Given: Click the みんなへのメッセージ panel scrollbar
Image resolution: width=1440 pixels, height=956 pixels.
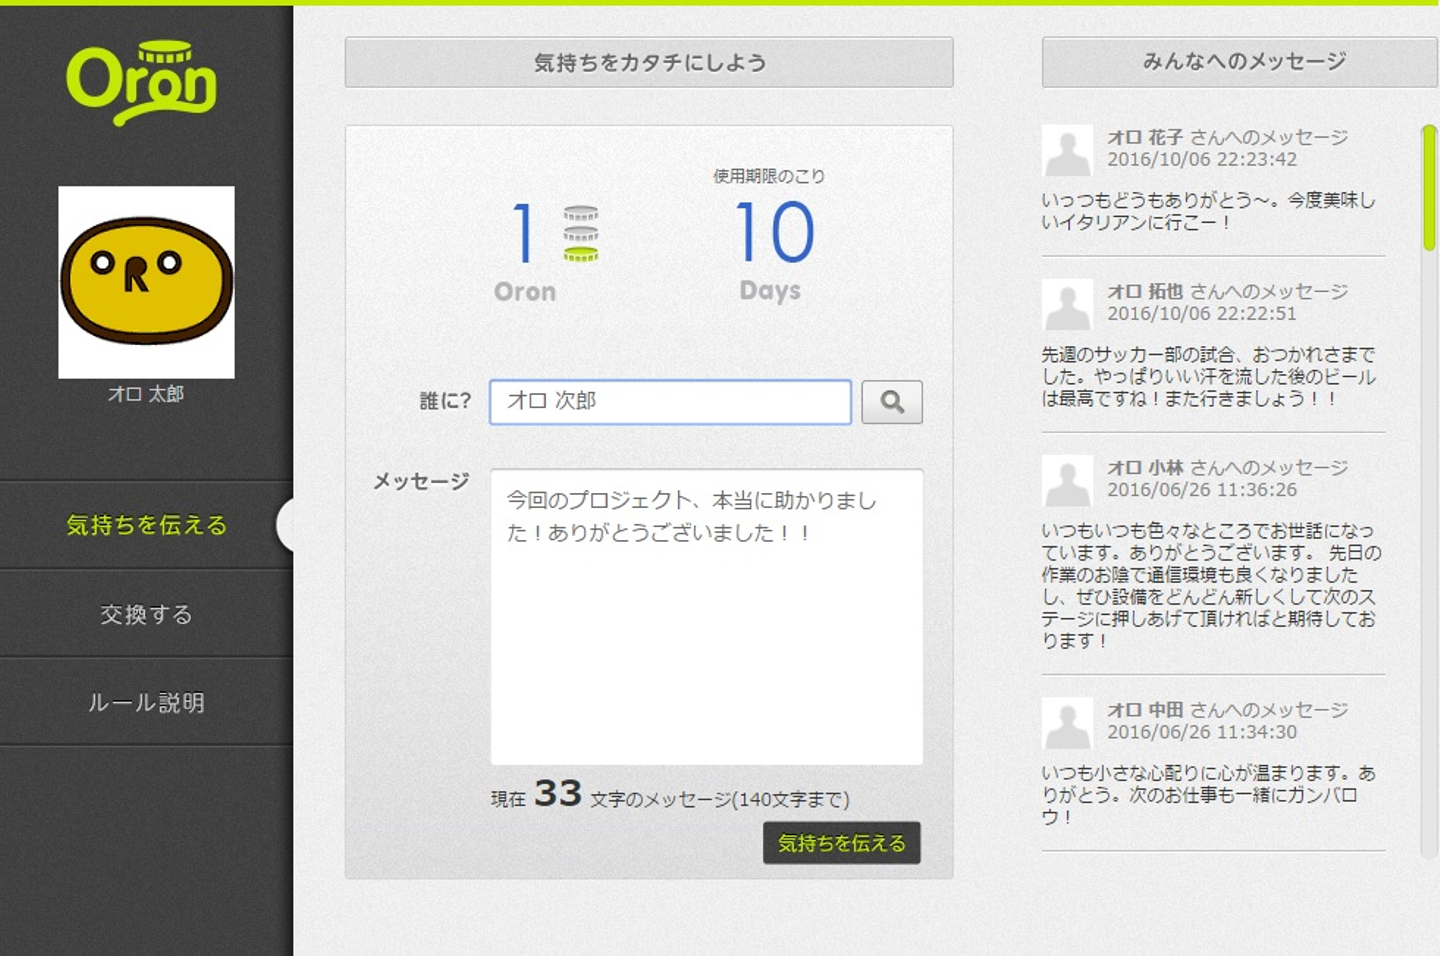Looking at the screenshot, I should point(1429,189).
